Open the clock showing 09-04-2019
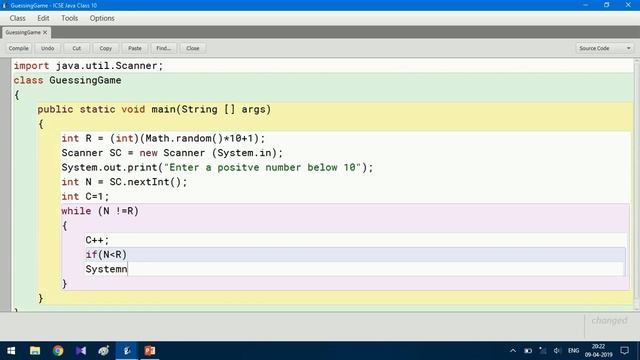Viewport: 640px width, 360px height. pyautogui.click(x=598, y=351)
